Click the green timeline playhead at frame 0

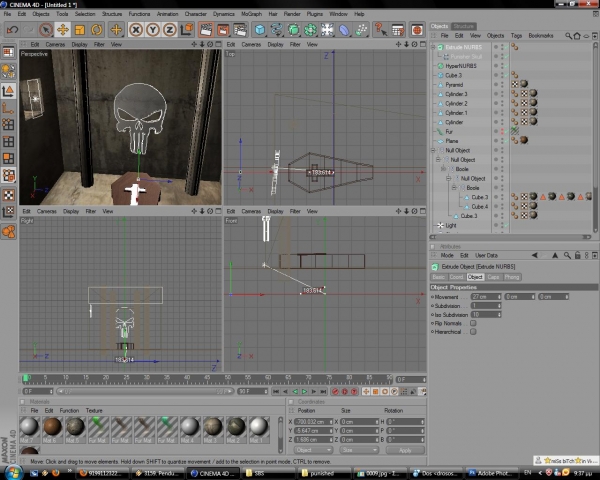[25, 379]
